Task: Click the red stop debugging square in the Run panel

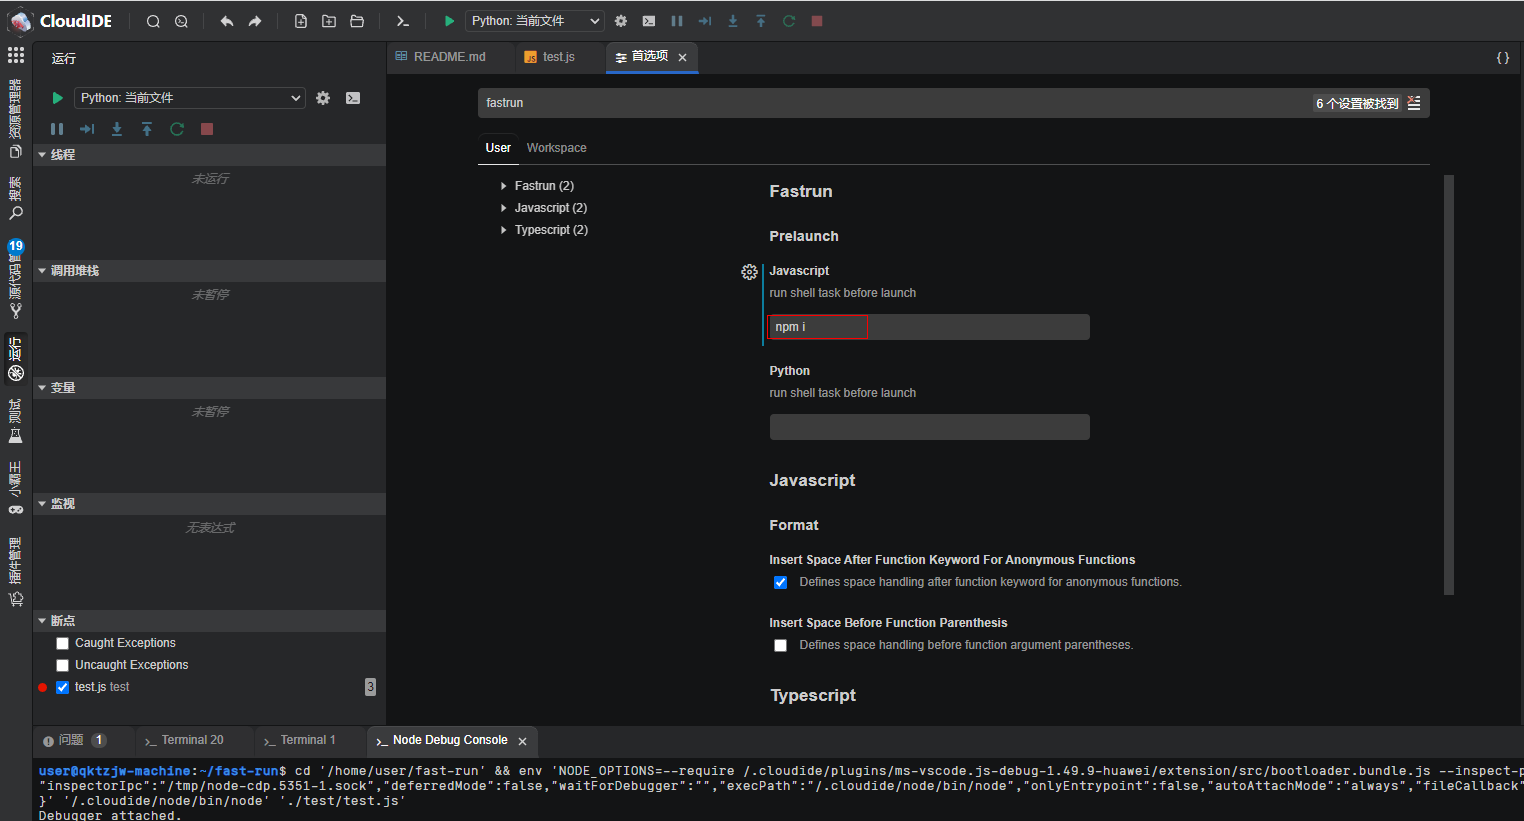Action: (x=207, y=129)
